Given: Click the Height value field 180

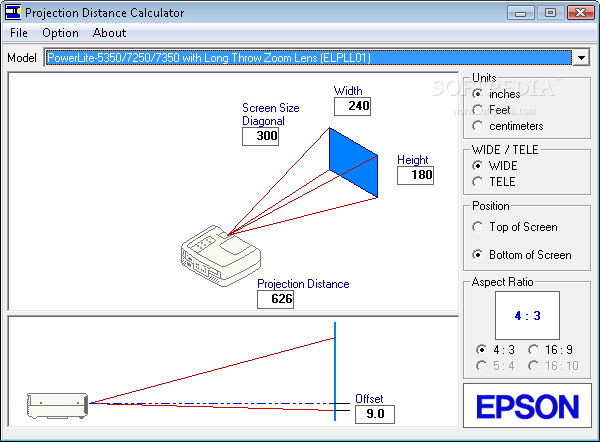Looking at the screenshot, I should pyautogui.click(x=416, y=175).
